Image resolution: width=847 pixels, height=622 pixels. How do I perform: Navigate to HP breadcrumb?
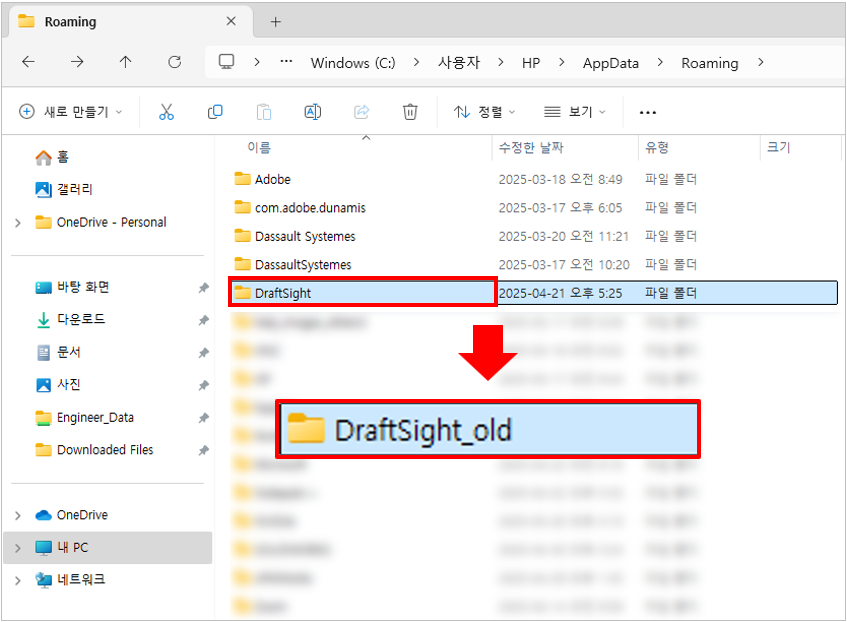tap(531, 63)
